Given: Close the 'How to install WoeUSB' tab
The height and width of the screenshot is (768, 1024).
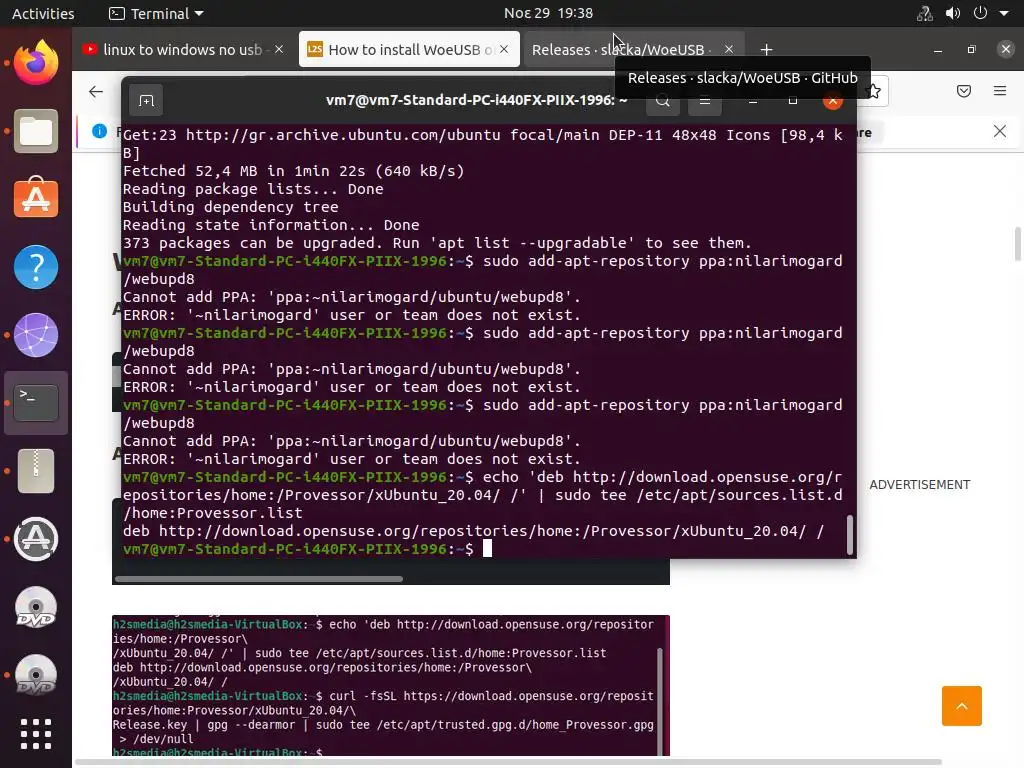Looking at the screenshot, I should pos(504,49).
